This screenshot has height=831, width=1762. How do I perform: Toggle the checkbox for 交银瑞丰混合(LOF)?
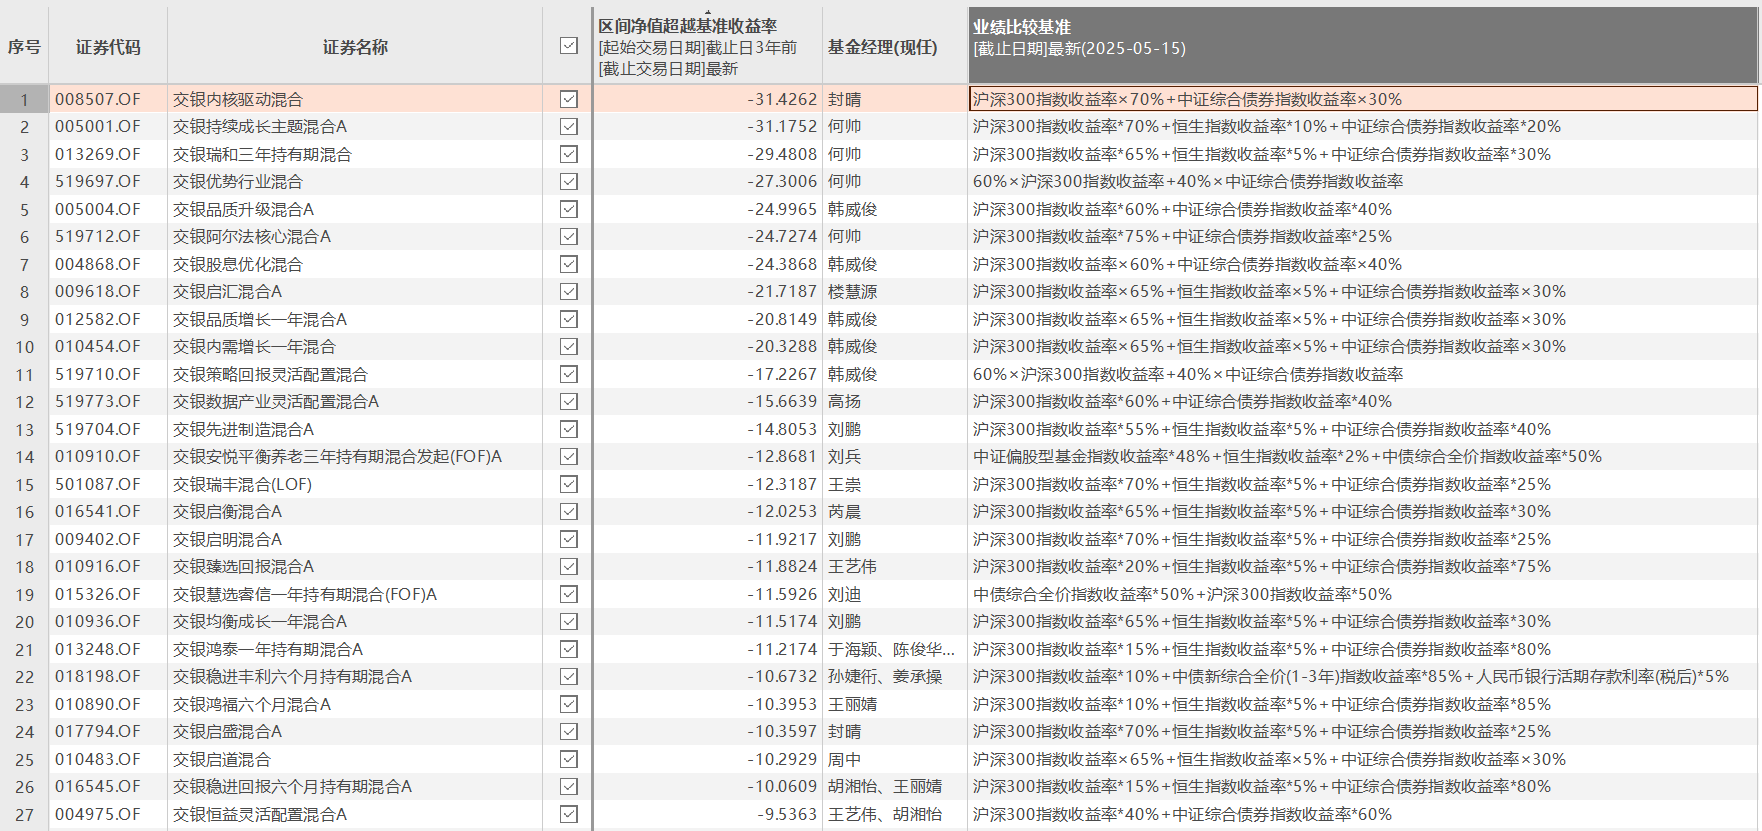pyautogui.click(x=568, y=484)
